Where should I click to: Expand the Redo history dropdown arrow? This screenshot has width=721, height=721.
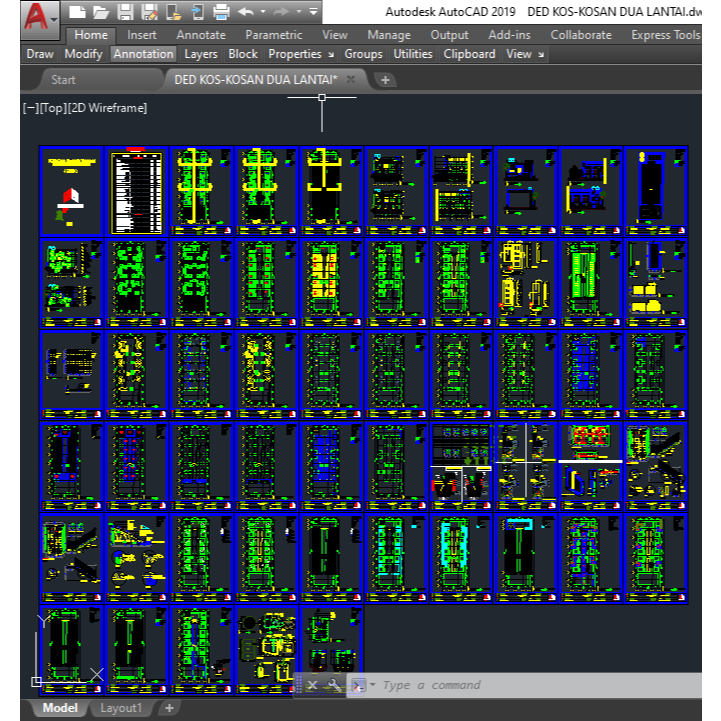299,12
